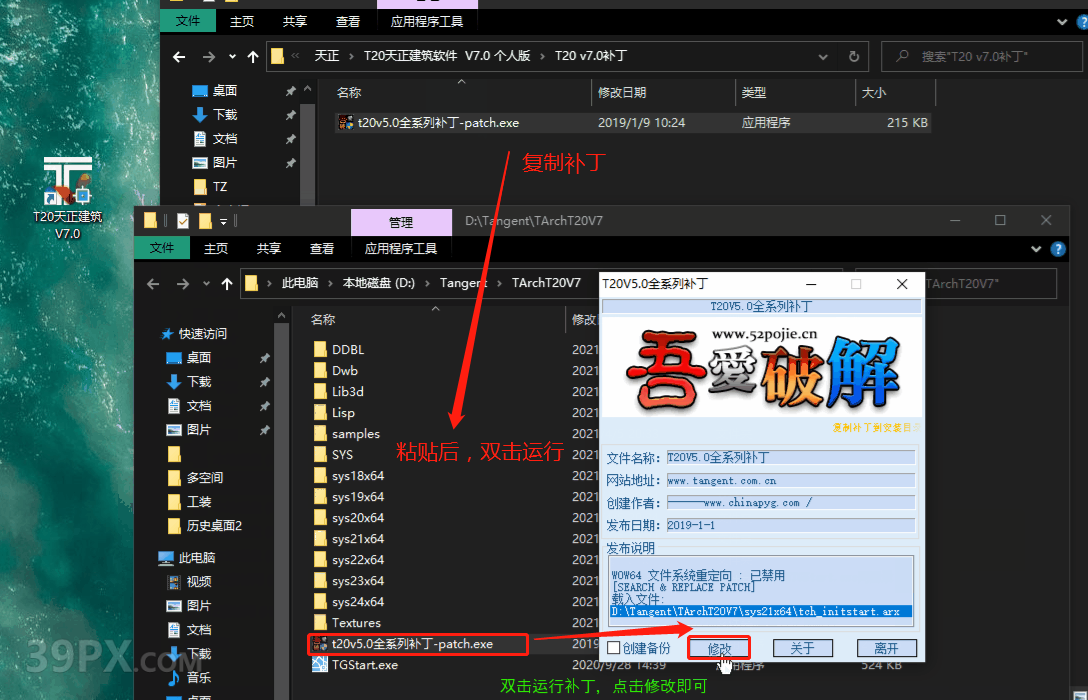Open 应用程序工具 tab in top window
The width and height of the screenshot is (1088, 700).
(x=427, y=22)
